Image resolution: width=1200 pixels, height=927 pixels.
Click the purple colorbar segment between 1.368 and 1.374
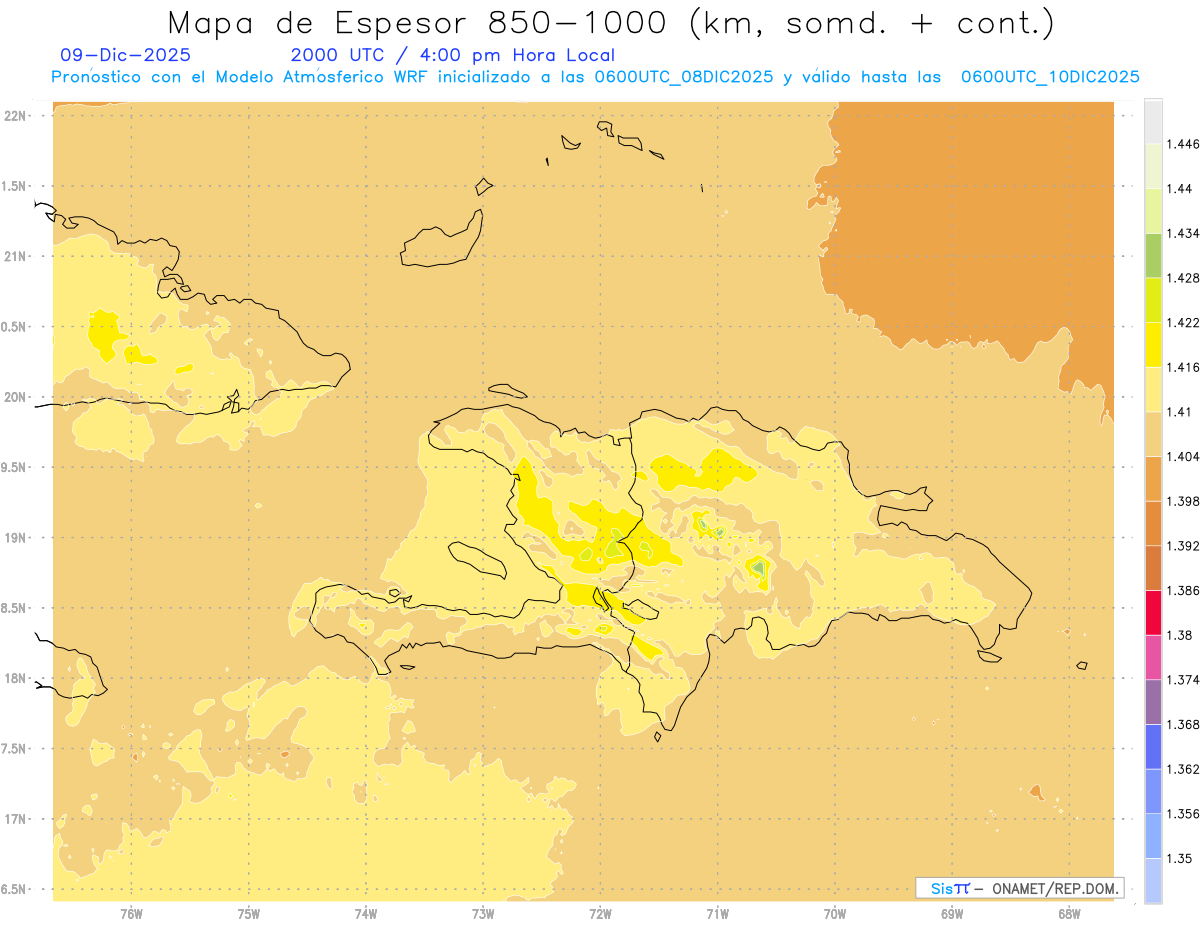pos(1153,702)
